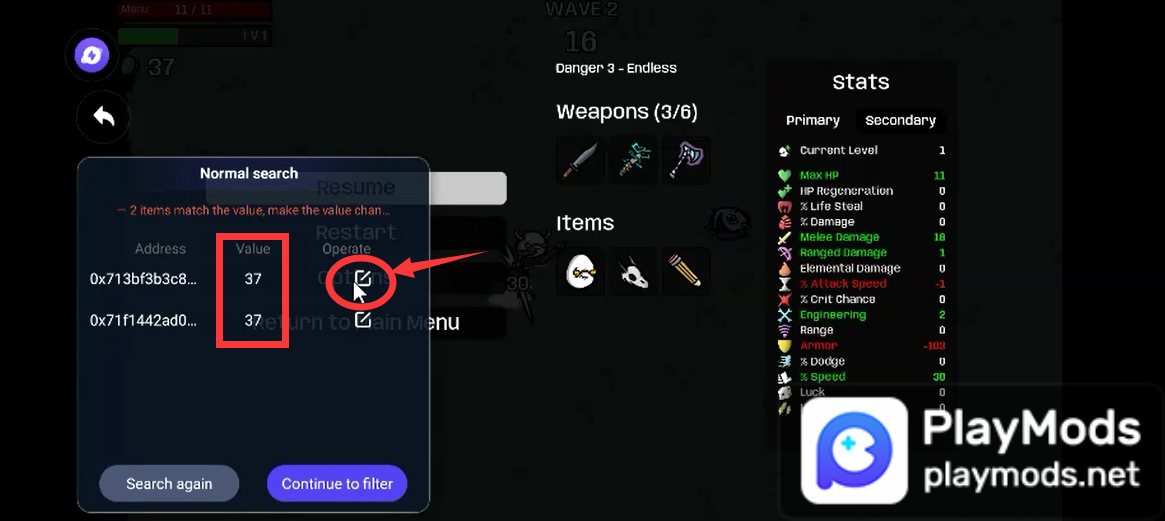Select the knife weapon slot
This screenshot has height=521, width=1165.
pos(580,160)
